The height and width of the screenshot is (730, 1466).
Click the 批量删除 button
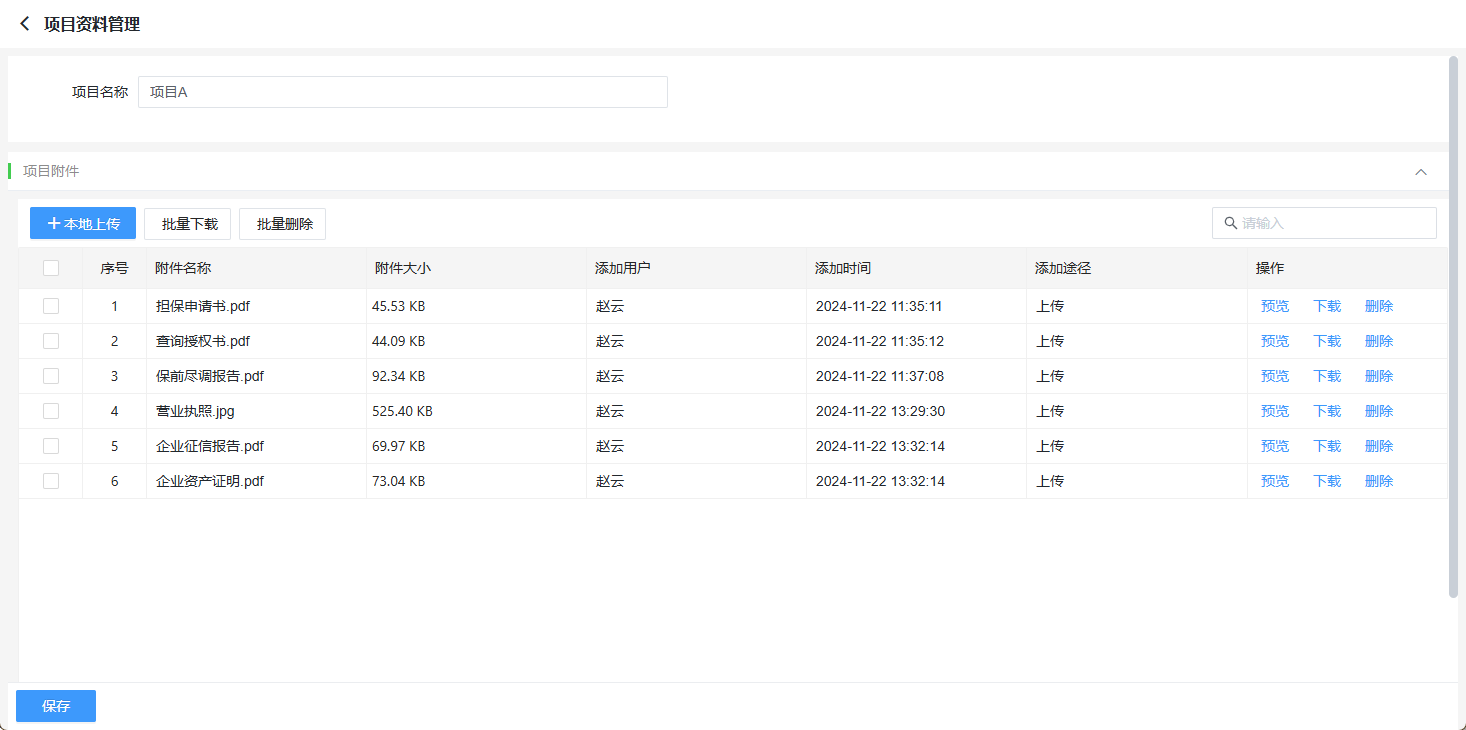pyautogui.click(x=283, y=224)
